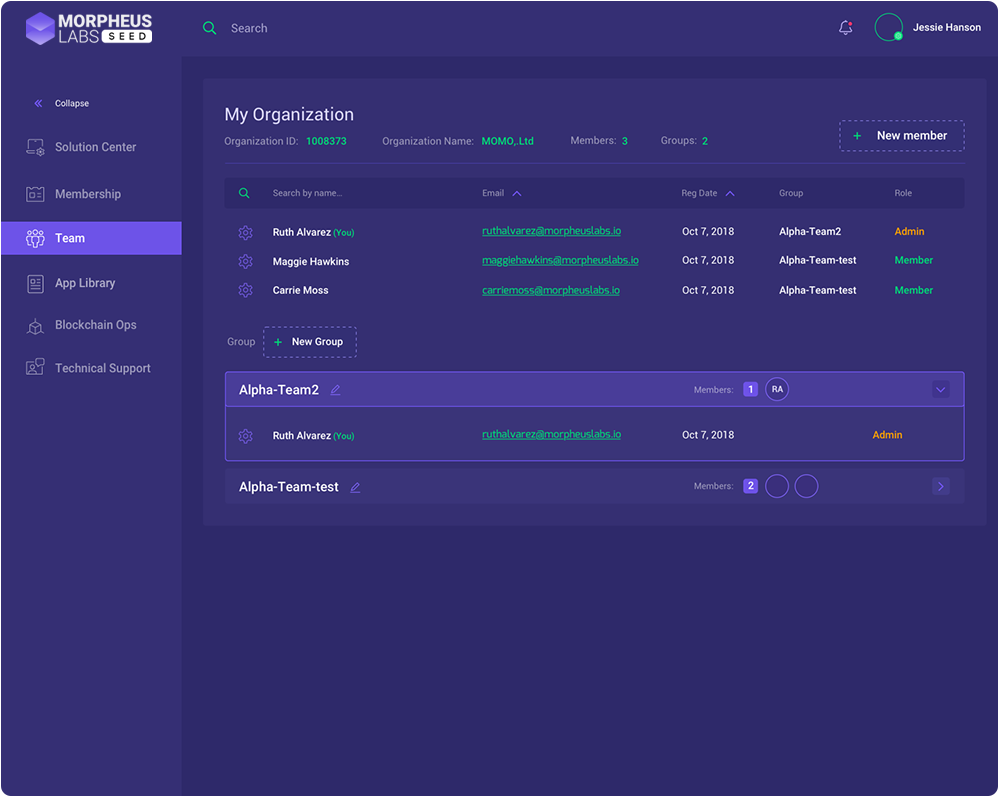Click first member avatar circle in Alpha-Team-test

pyautogui.click(x=777, y=487)
